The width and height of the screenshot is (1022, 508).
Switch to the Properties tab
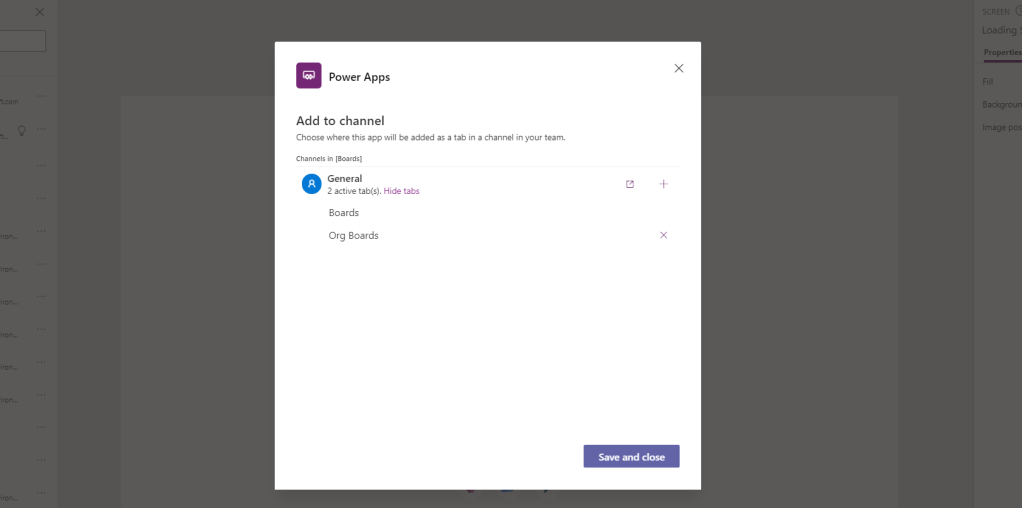coord(1002,52)
